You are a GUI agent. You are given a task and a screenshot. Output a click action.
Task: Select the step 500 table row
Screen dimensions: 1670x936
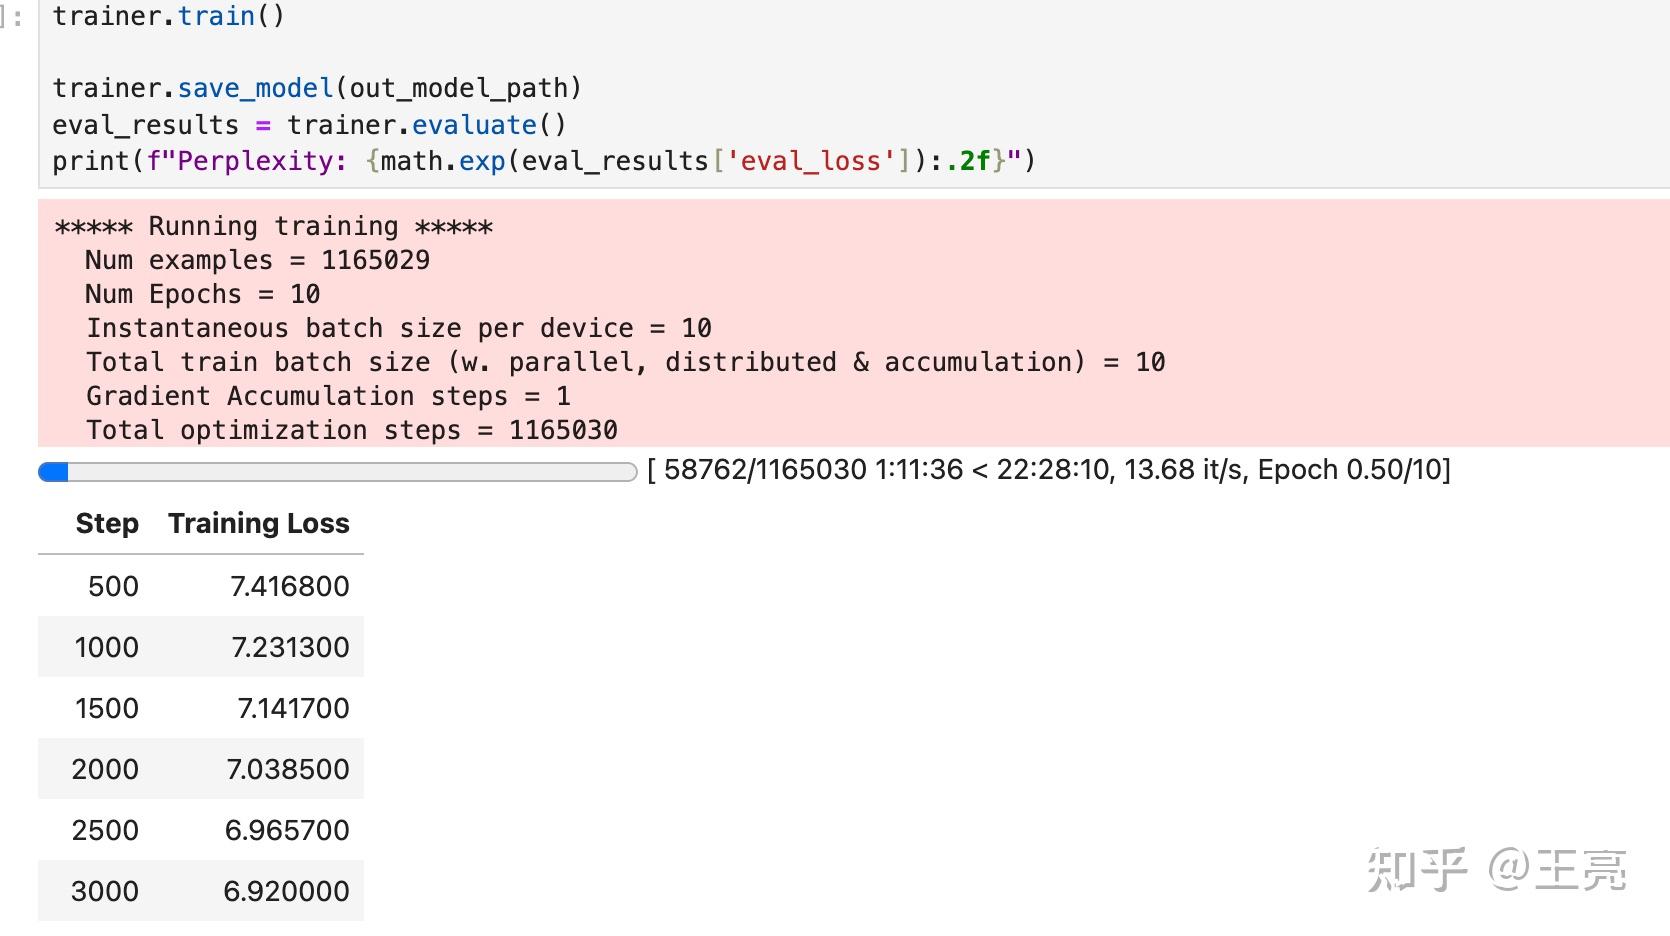click(x=201, y=586)
